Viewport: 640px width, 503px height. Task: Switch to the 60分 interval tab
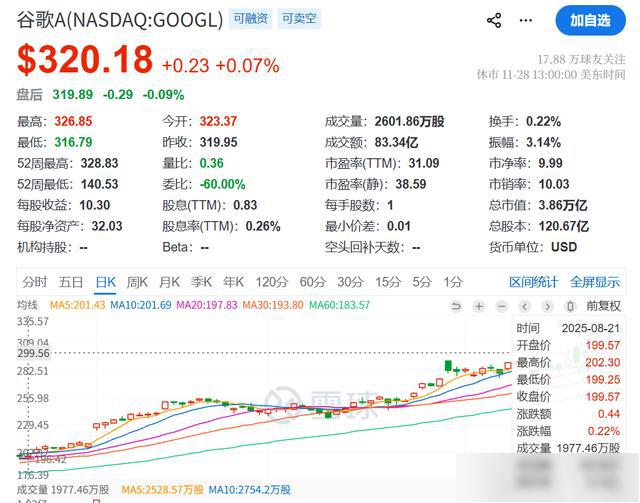point(313,282)
